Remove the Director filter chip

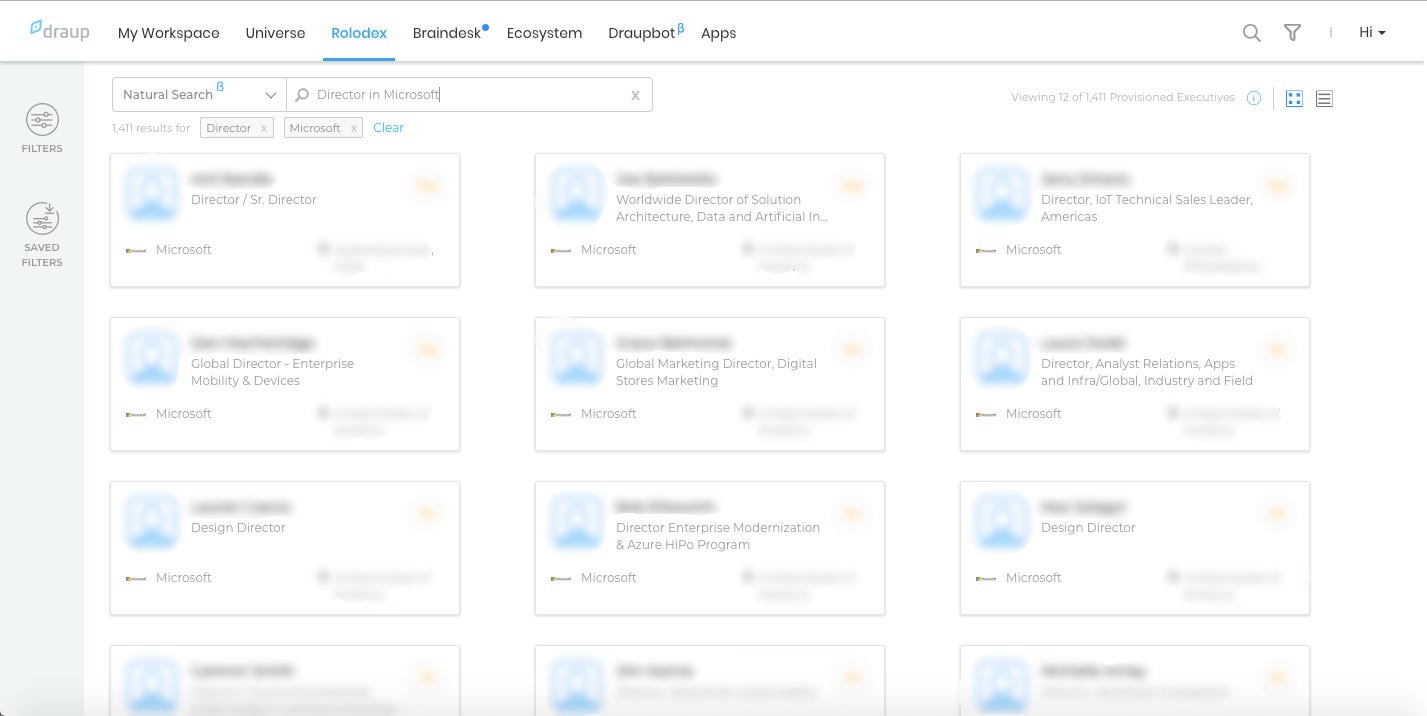pyautogui.click(x=263, y=128)
